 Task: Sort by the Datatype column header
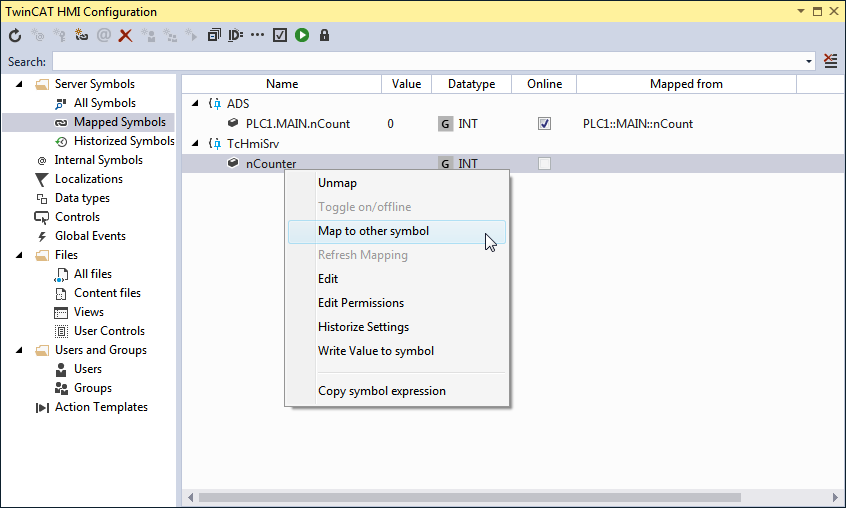472,84
